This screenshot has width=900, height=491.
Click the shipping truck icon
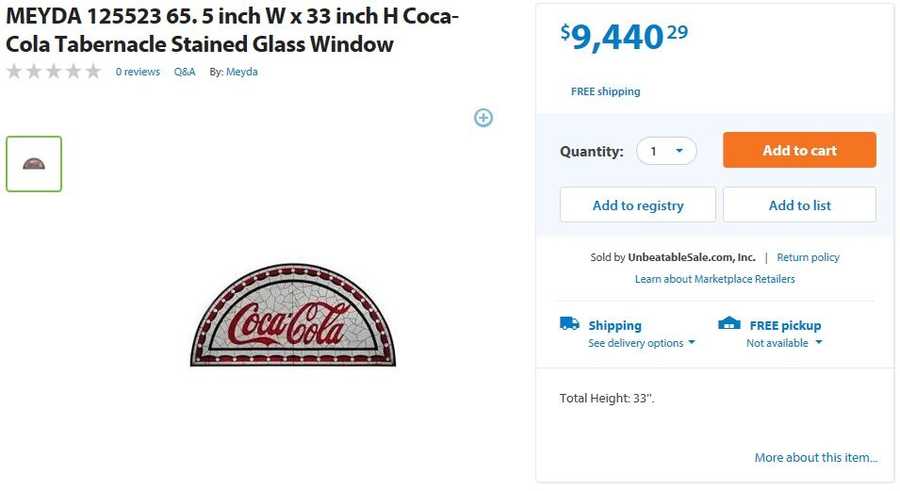click(x=569, y=324)
